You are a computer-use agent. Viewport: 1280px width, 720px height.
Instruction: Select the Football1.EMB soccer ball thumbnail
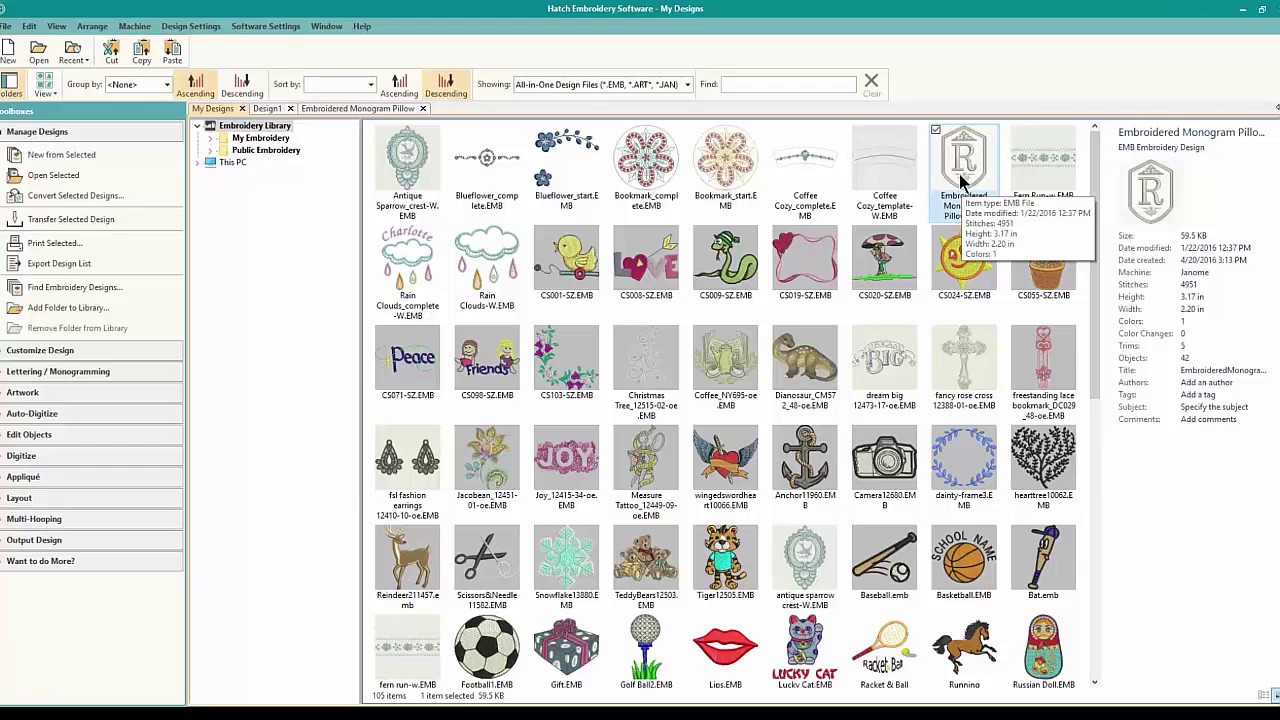pos(487,647)
